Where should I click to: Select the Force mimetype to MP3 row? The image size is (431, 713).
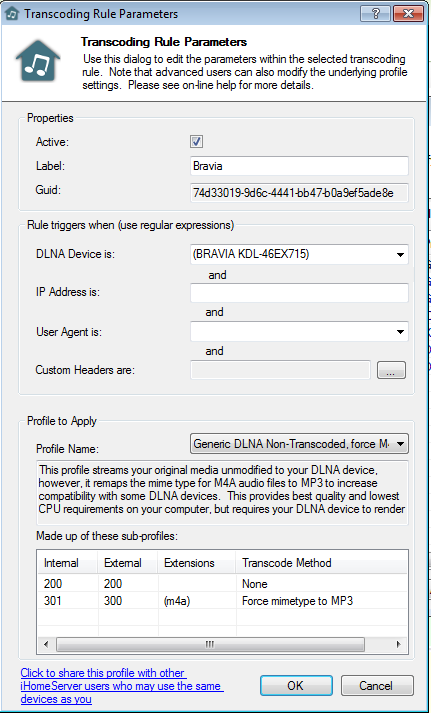click(x=222, y=601)
